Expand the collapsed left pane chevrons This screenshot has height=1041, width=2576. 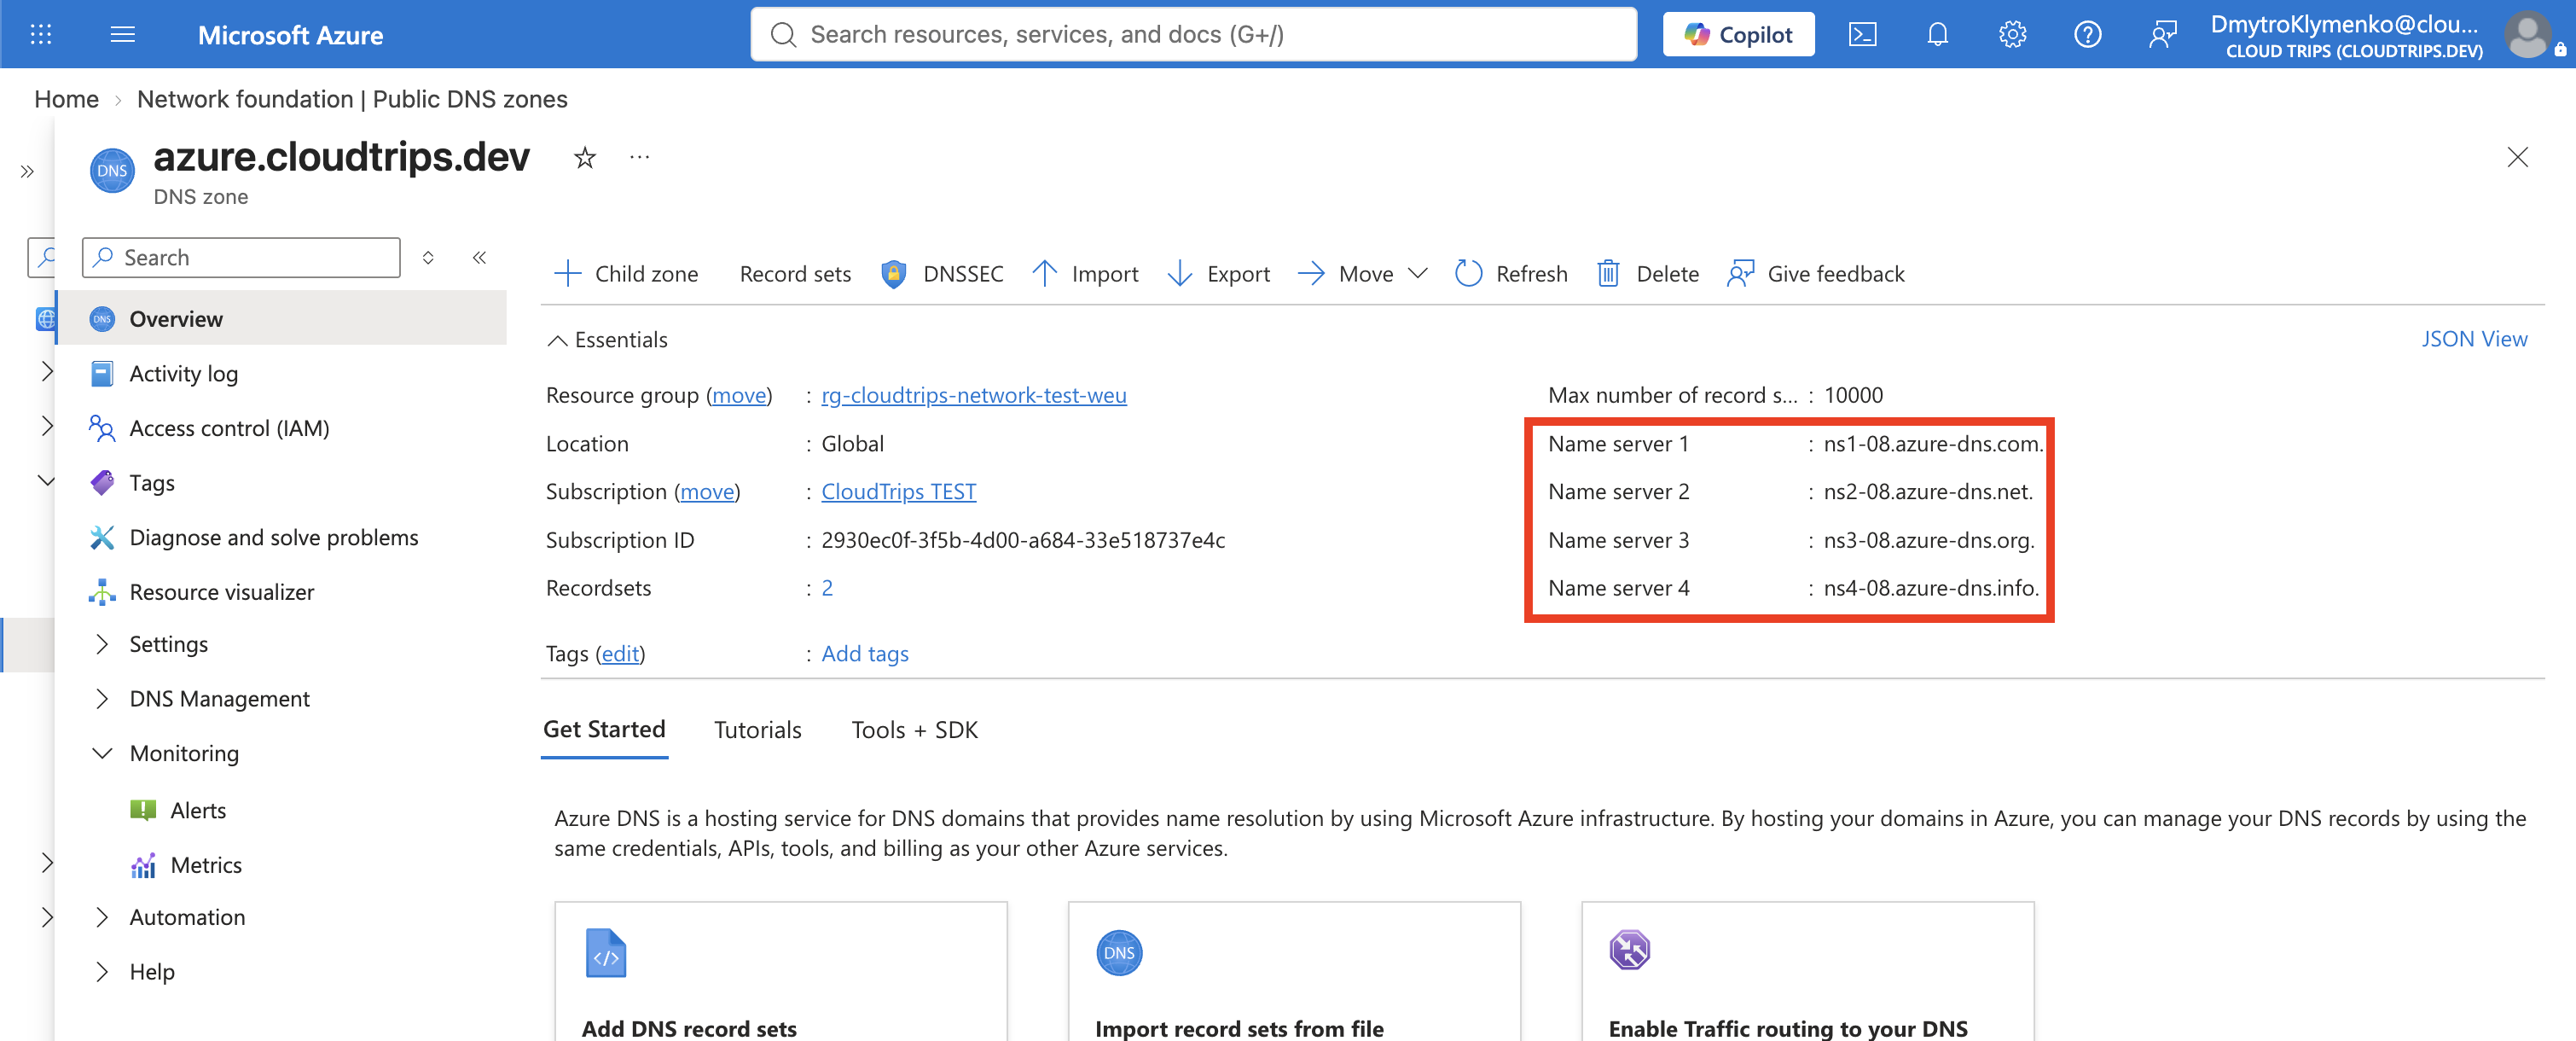(27, 171)
